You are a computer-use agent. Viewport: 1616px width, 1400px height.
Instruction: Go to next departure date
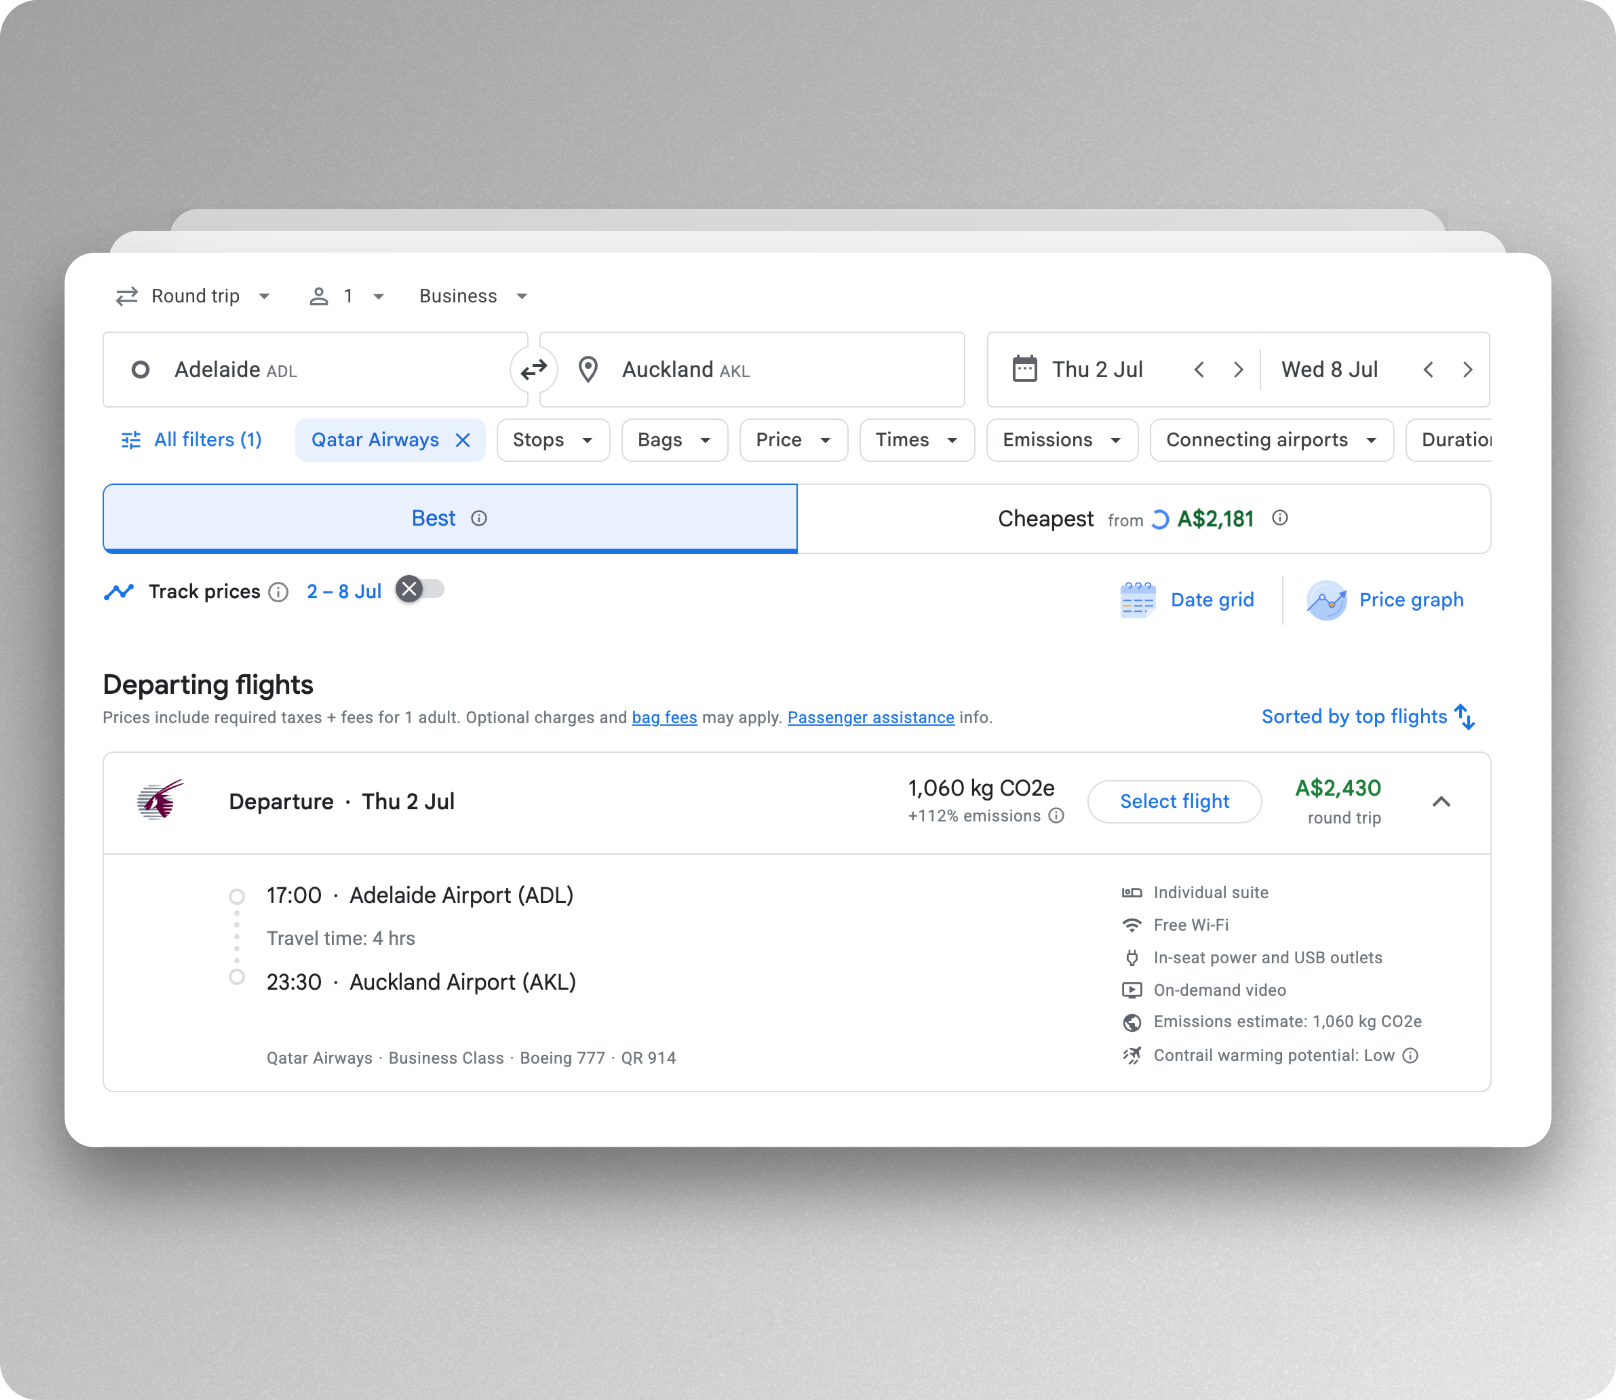coord(1238,370)
